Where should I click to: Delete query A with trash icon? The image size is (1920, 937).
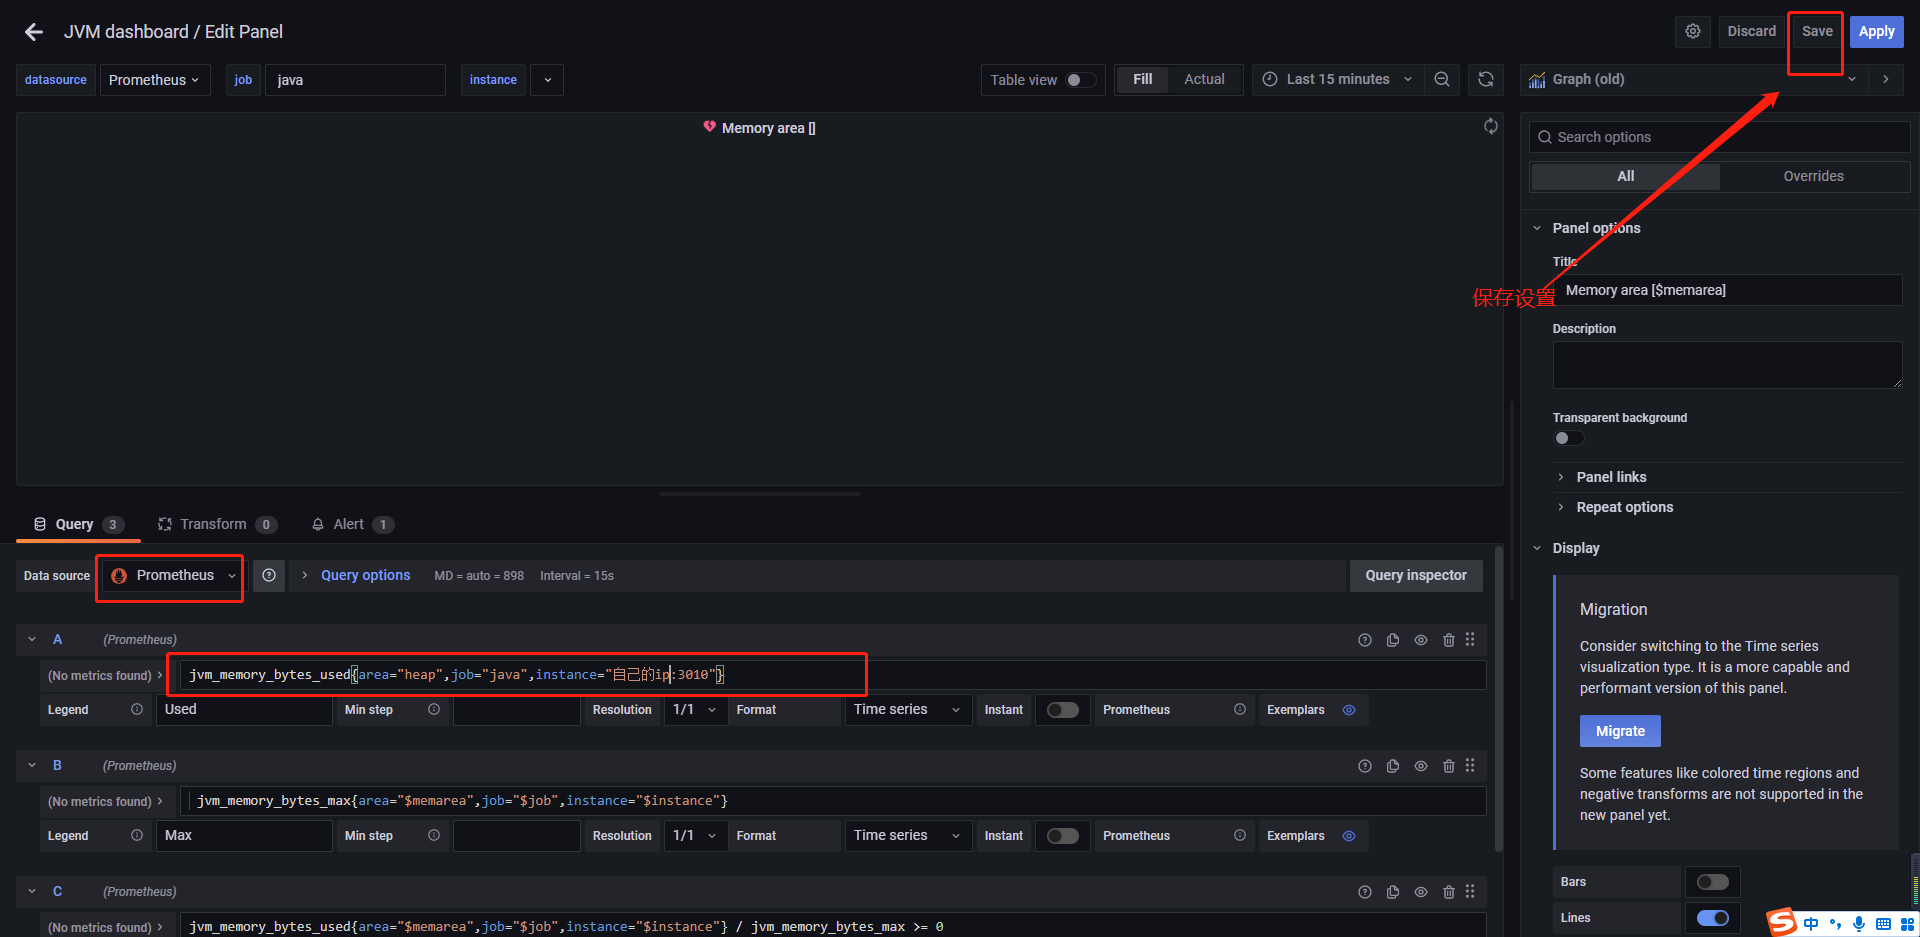coord(1449,640)
